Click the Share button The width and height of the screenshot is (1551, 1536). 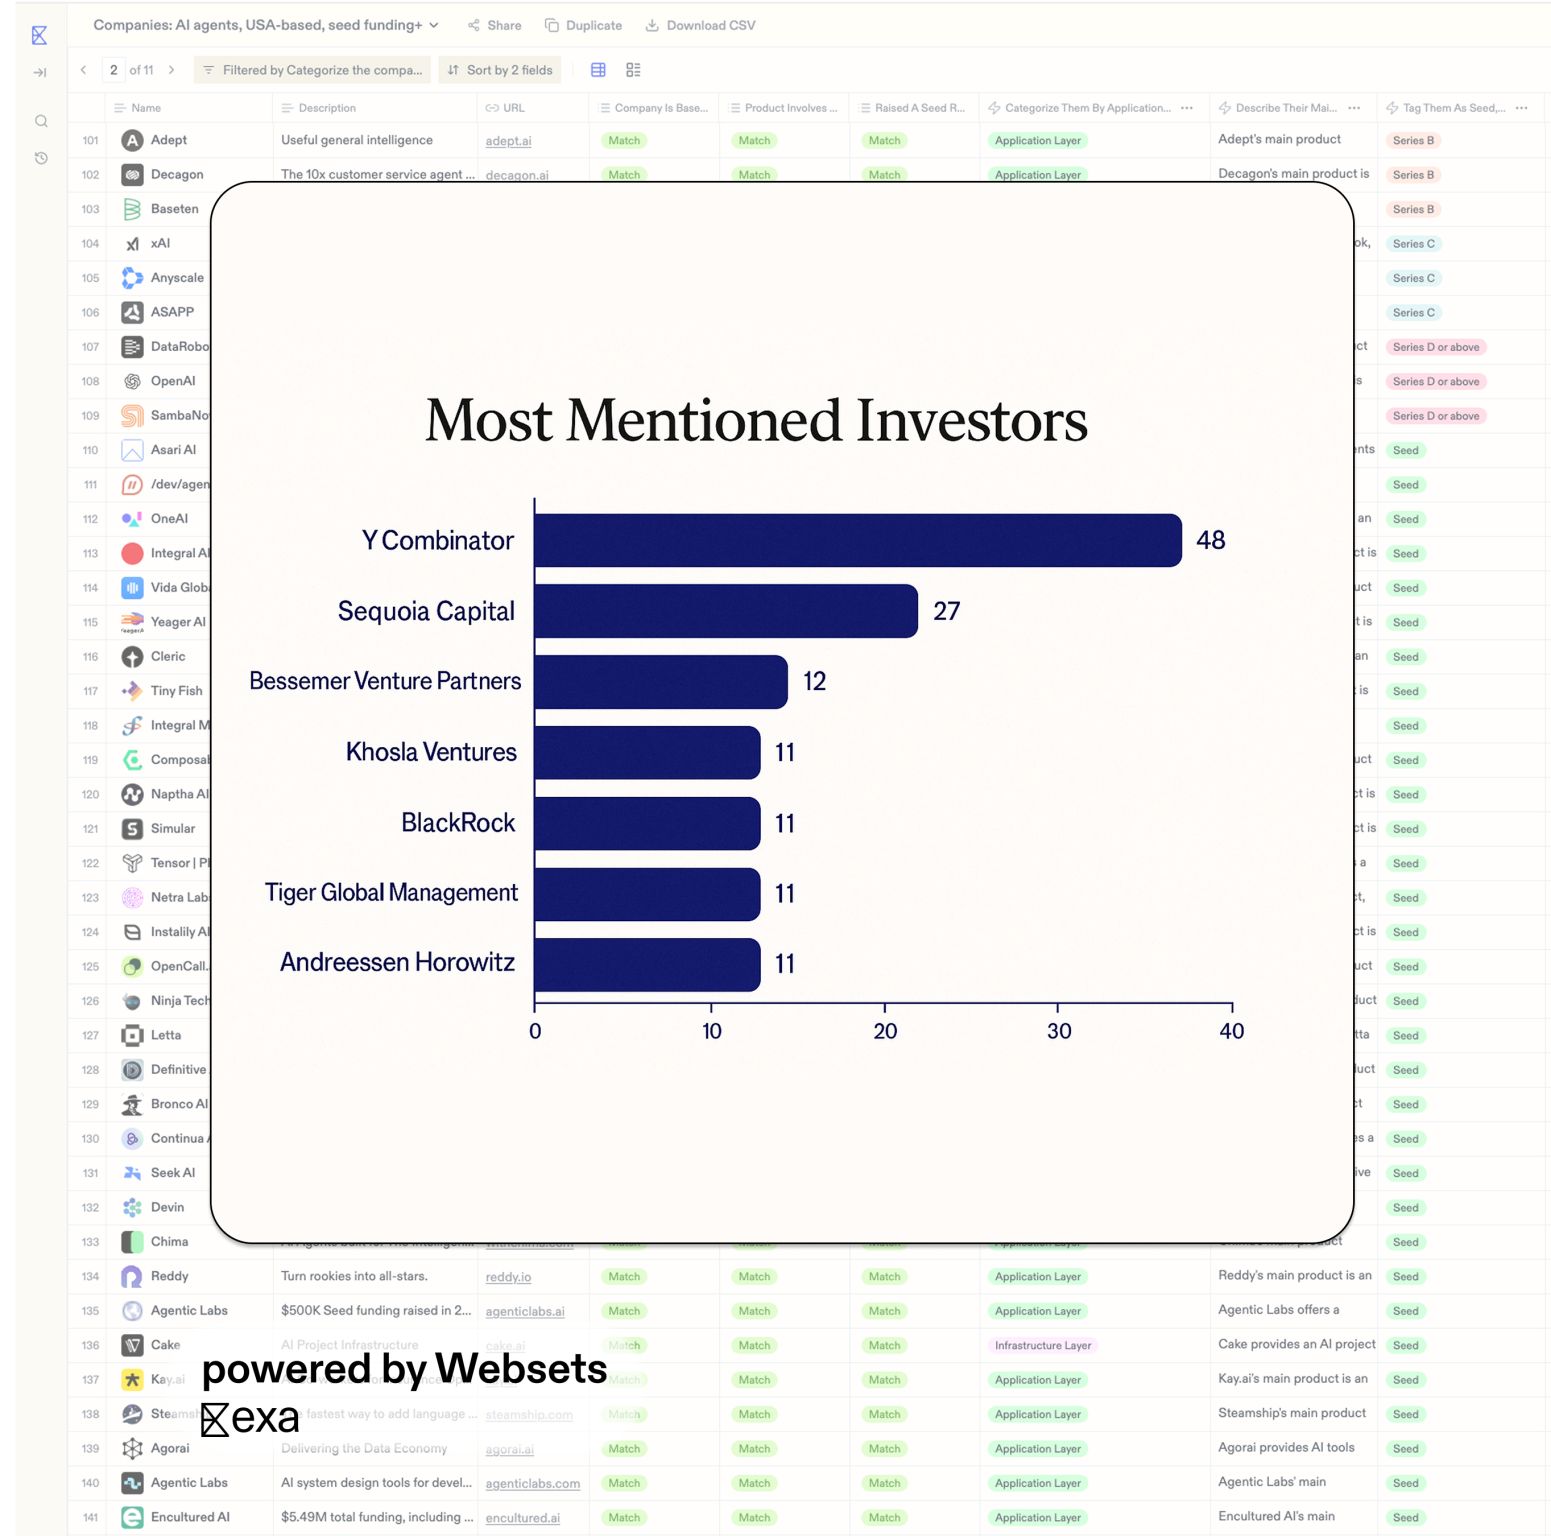tap(494, 25)
